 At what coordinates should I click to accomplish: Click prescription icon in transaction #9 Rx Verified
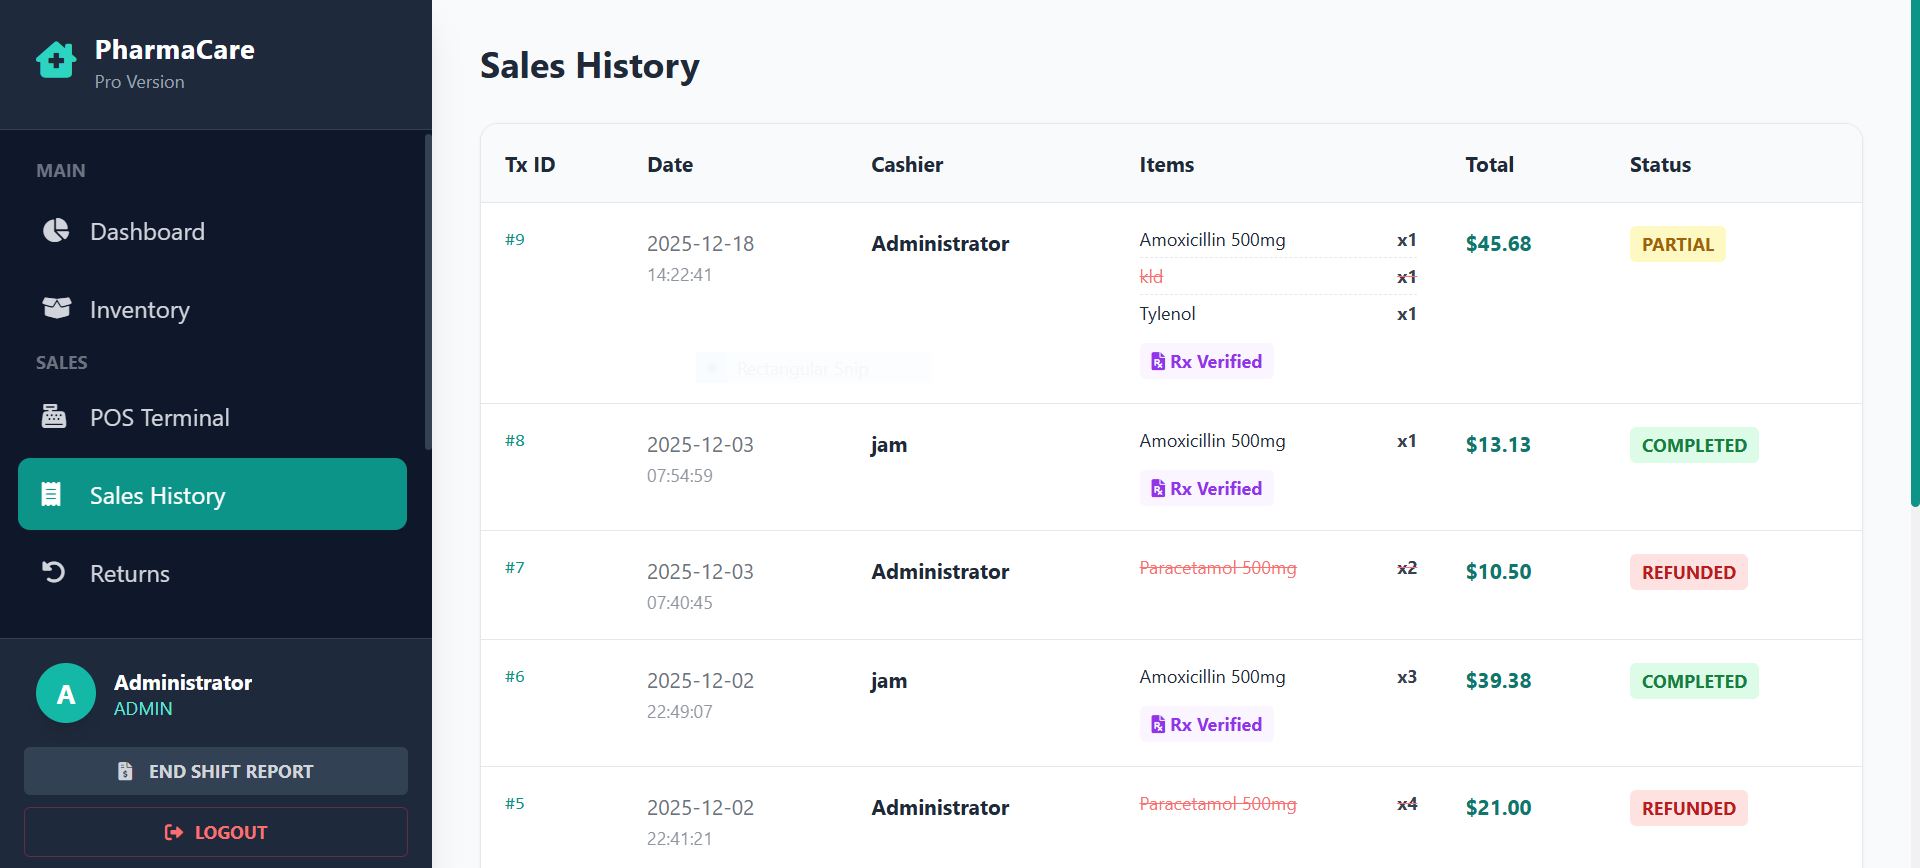[1158, 362]
